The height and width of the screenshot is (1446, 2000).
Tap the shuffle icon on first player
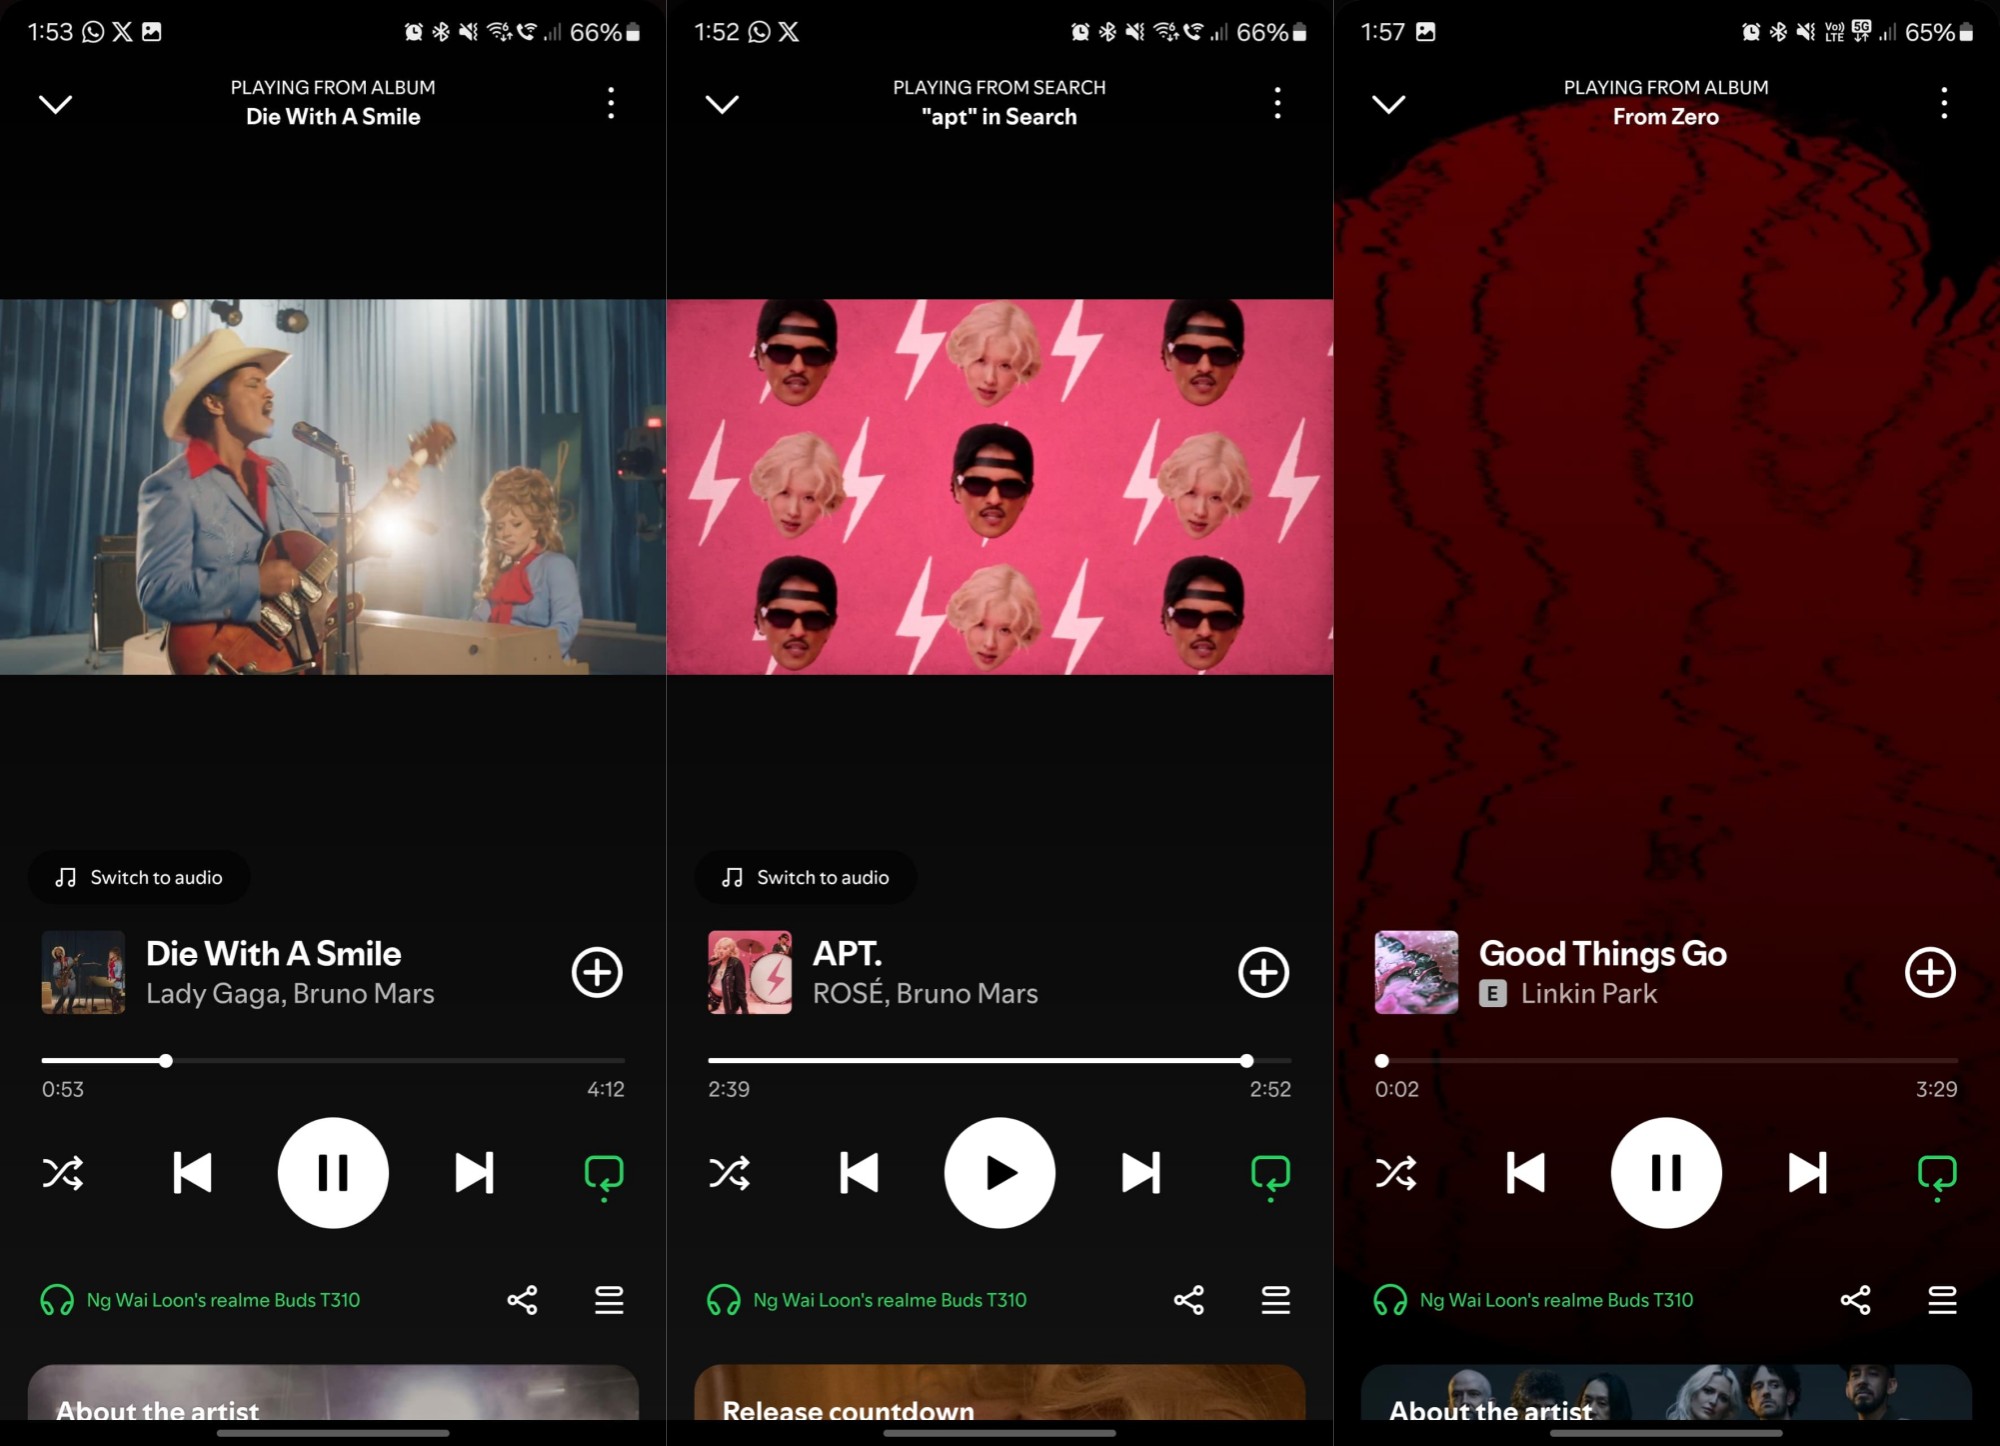62,1174
